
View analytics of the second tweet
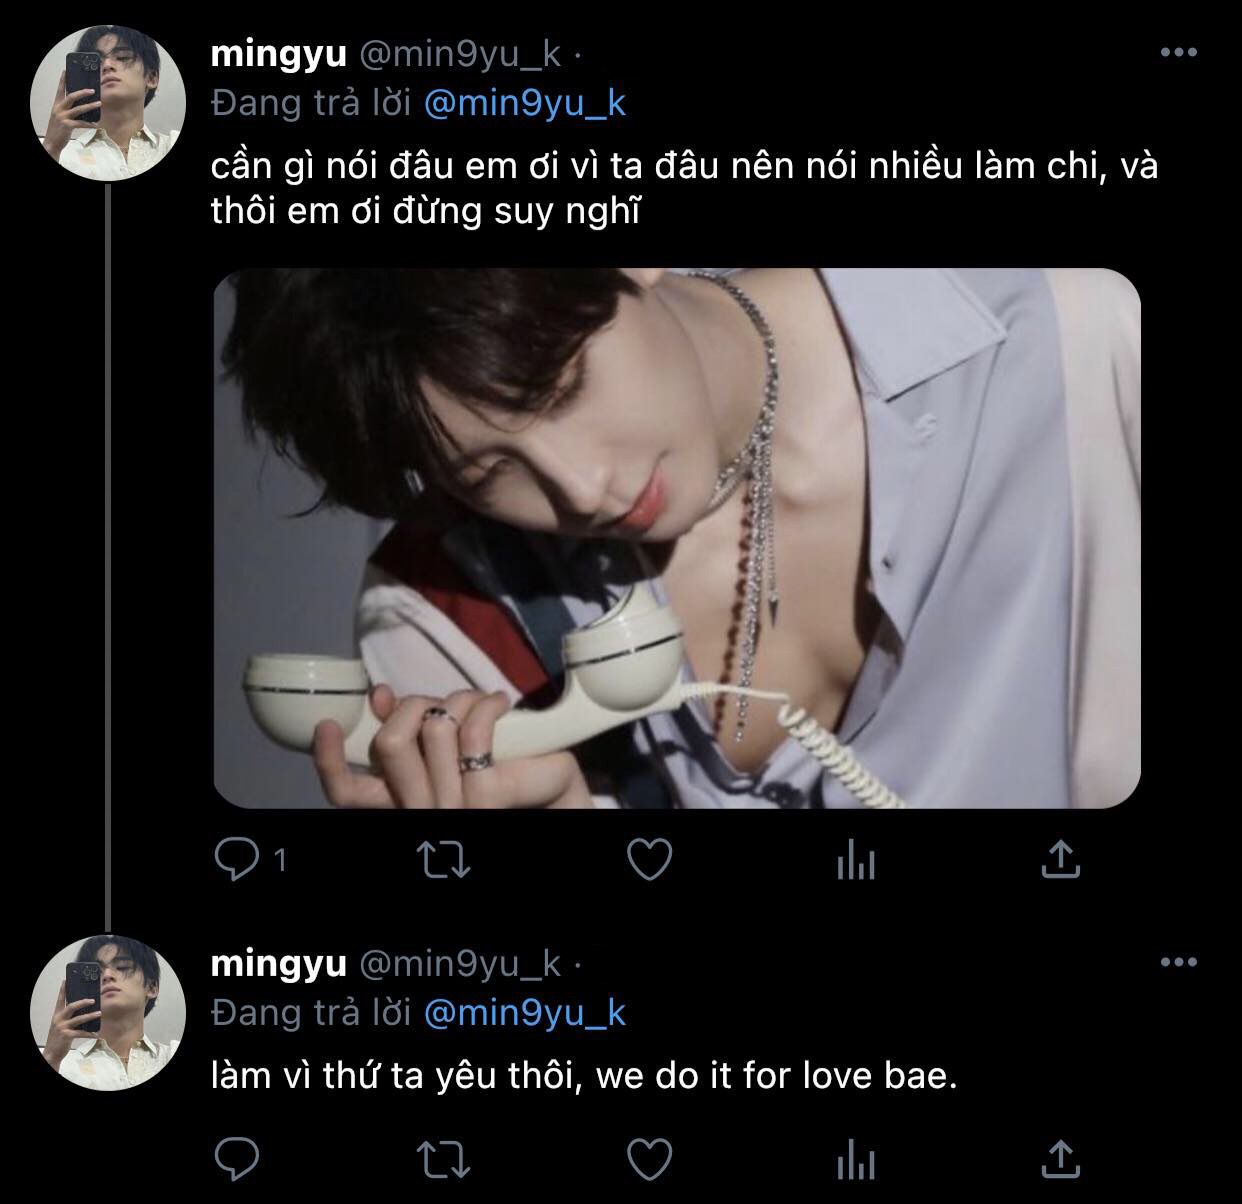tap(855, 1160)
